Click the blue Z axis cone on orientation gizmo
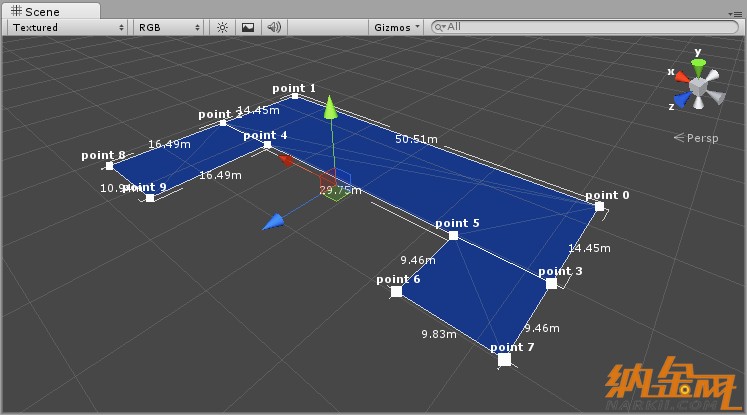747x415 pixels. 683,99
